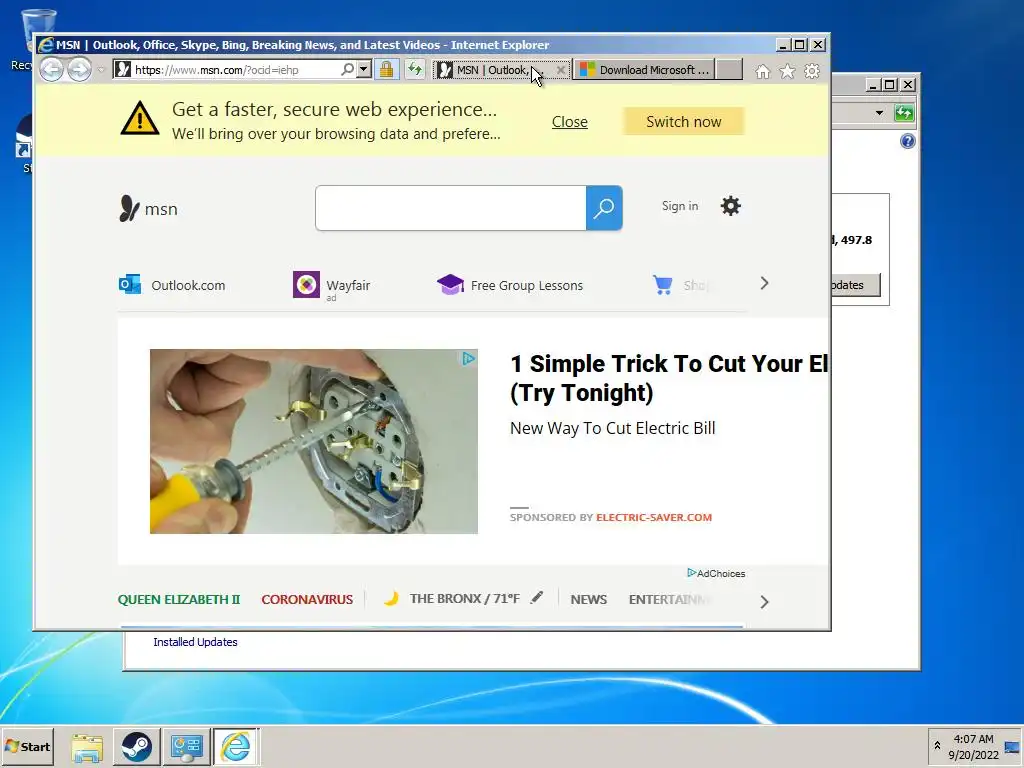Open the QUEEN ELIZABETH II topic
This screenshot has height=768, width=1024.
pos(179,600)
